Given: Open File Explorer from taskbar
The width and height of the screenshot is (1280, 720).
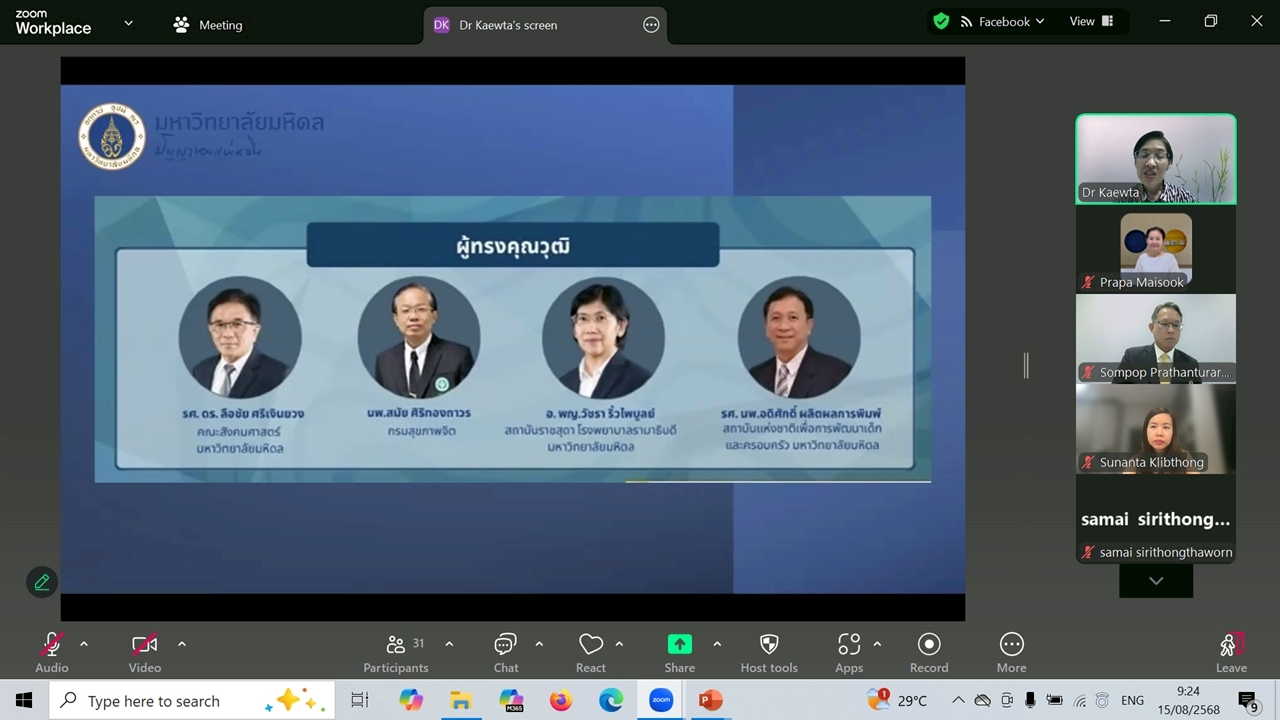Looking at the screenshot, I should click(x=461, y=700).
